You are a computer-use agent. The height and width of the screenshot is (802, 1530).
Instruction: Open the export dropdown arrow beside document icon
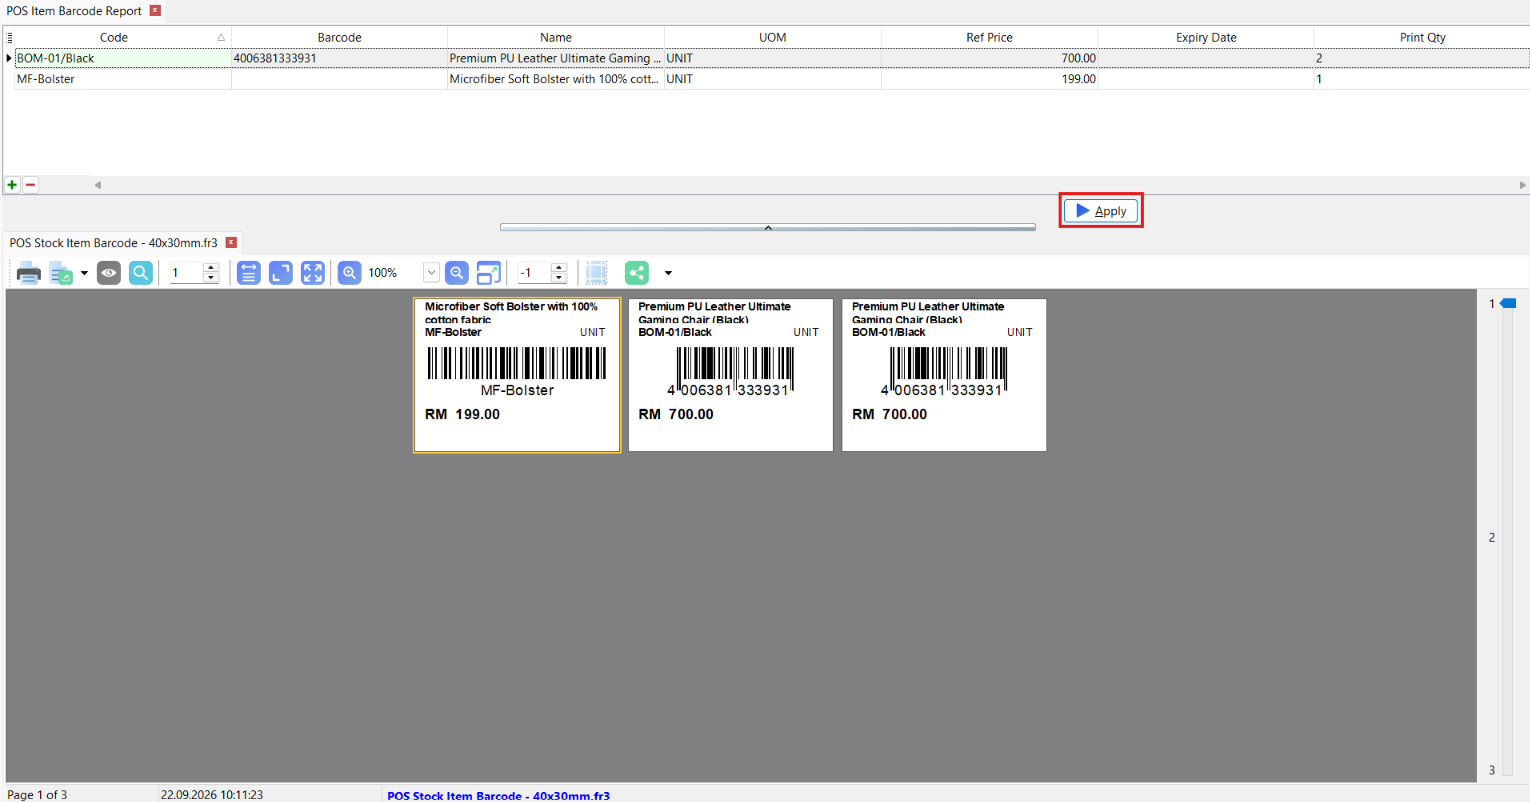(x=84, y=273)
